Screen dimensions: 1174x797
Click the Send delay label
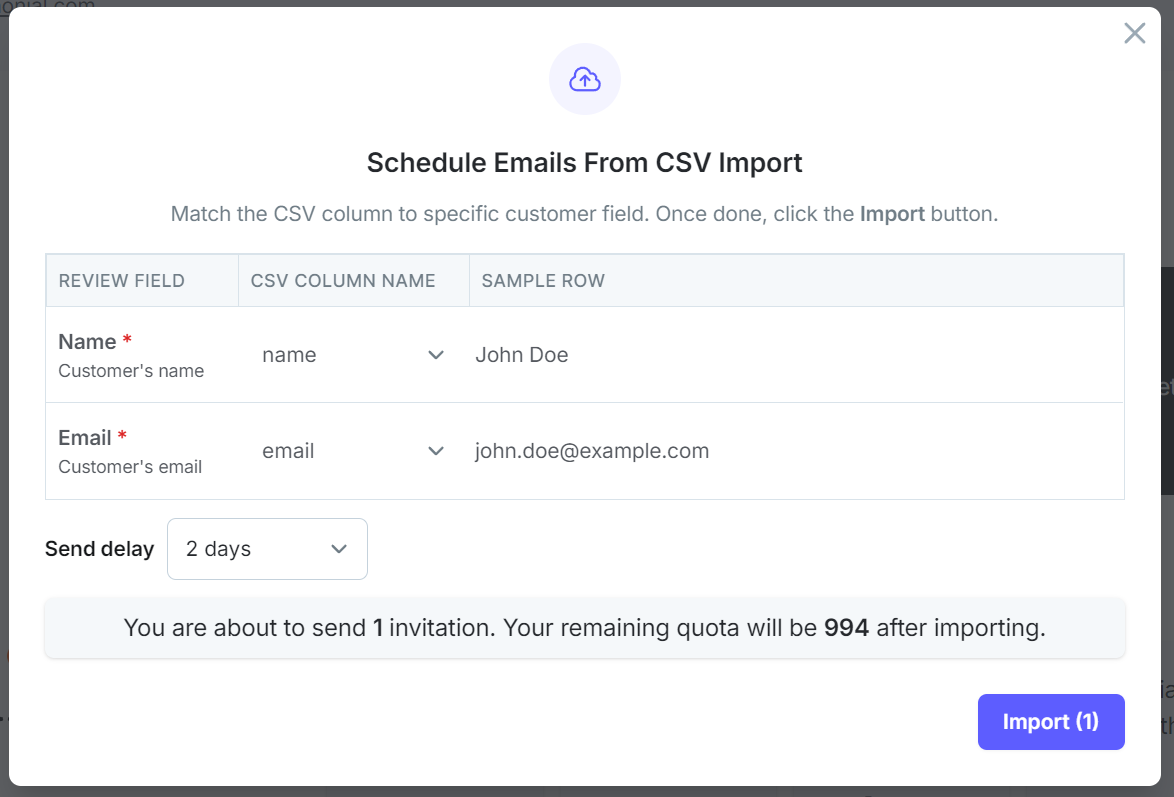click(x=100, y=549)
